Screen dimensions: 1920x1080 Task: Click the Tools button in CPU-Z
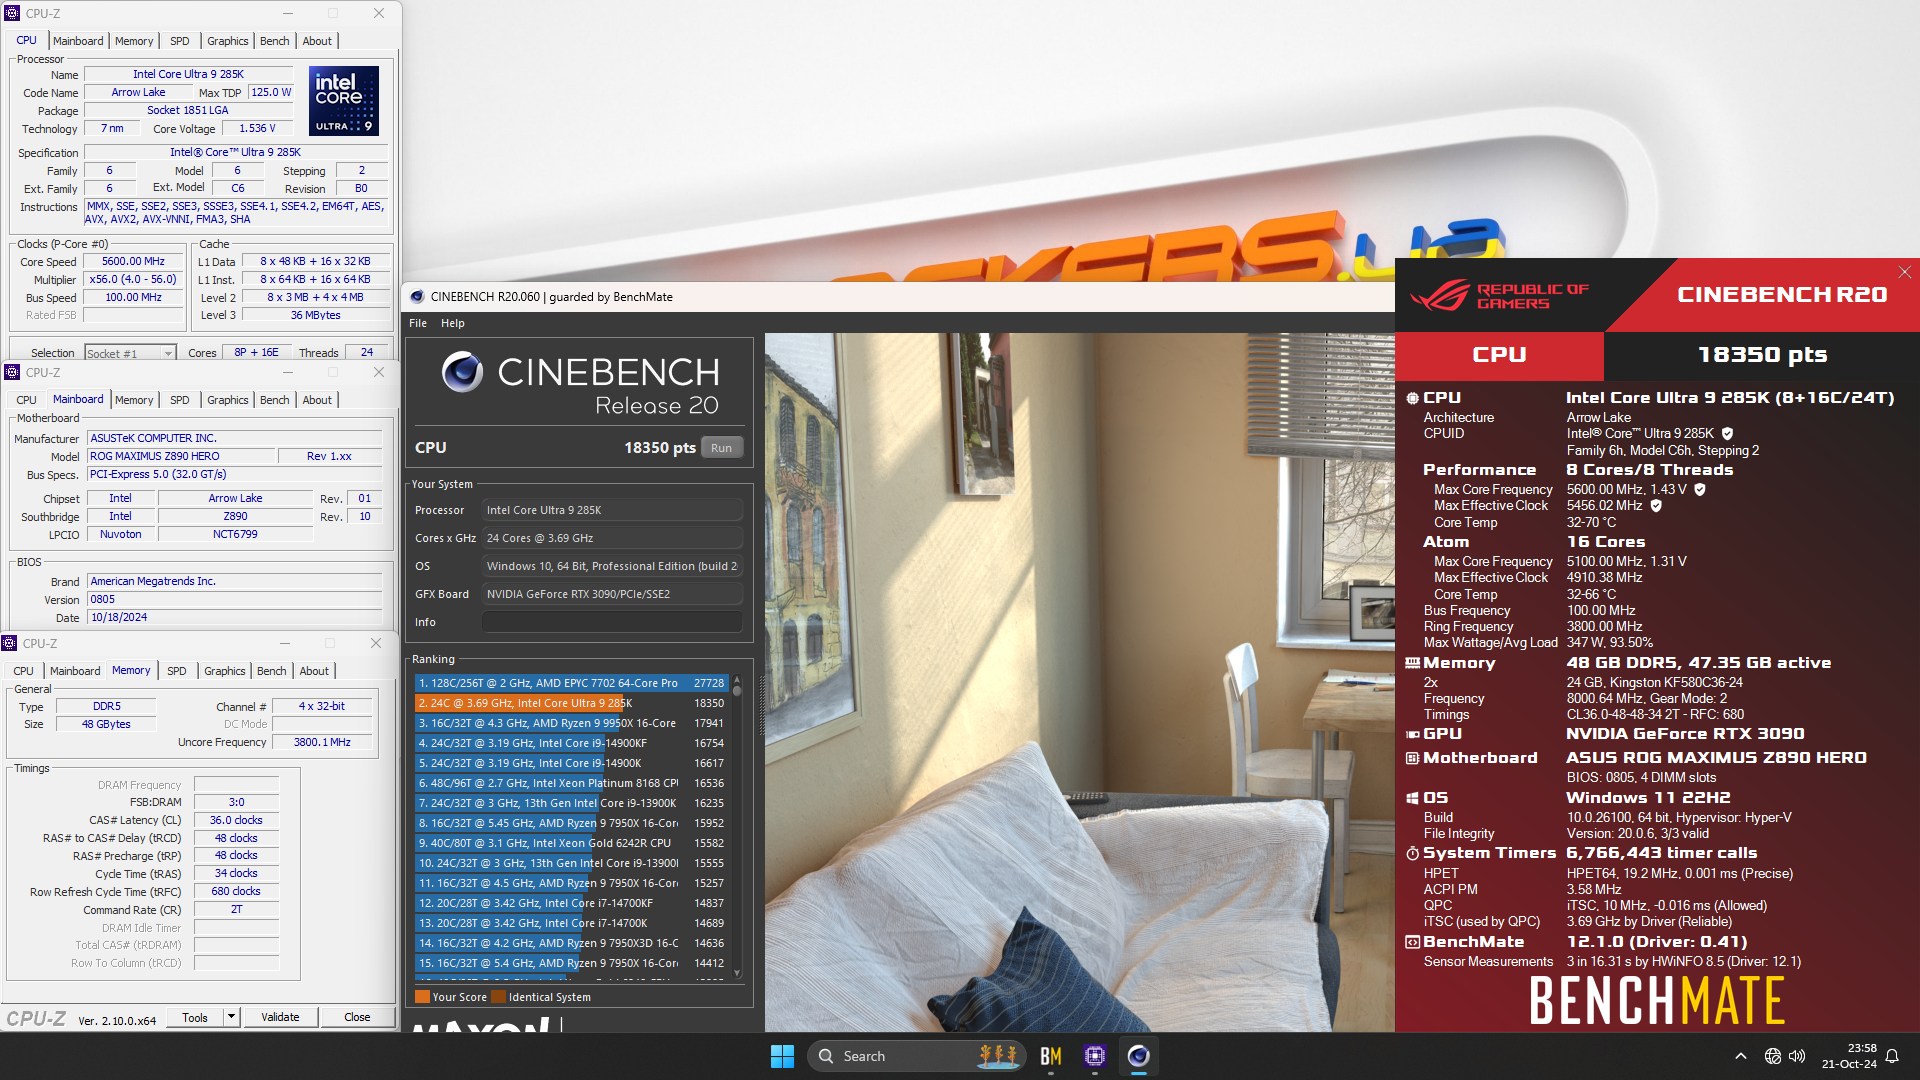195,1017
